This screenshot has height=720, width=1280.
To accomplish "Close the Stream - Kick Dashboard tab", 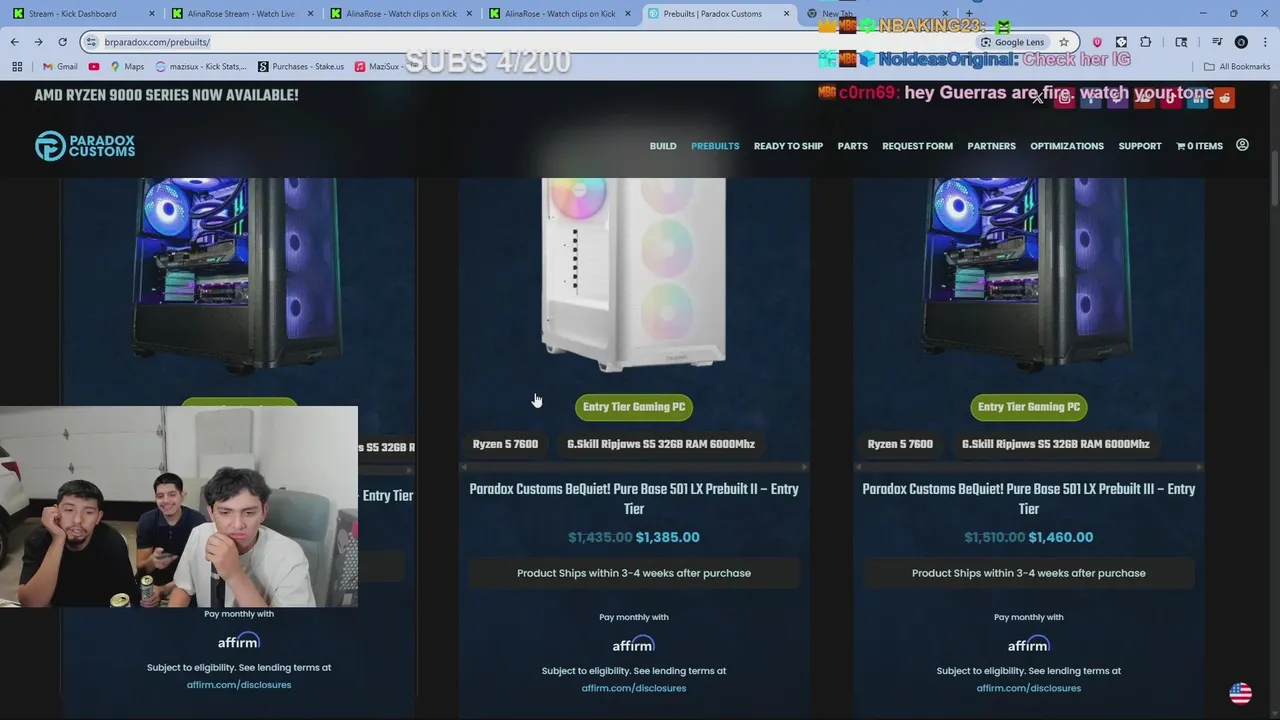I will click(x=152, y=14).
